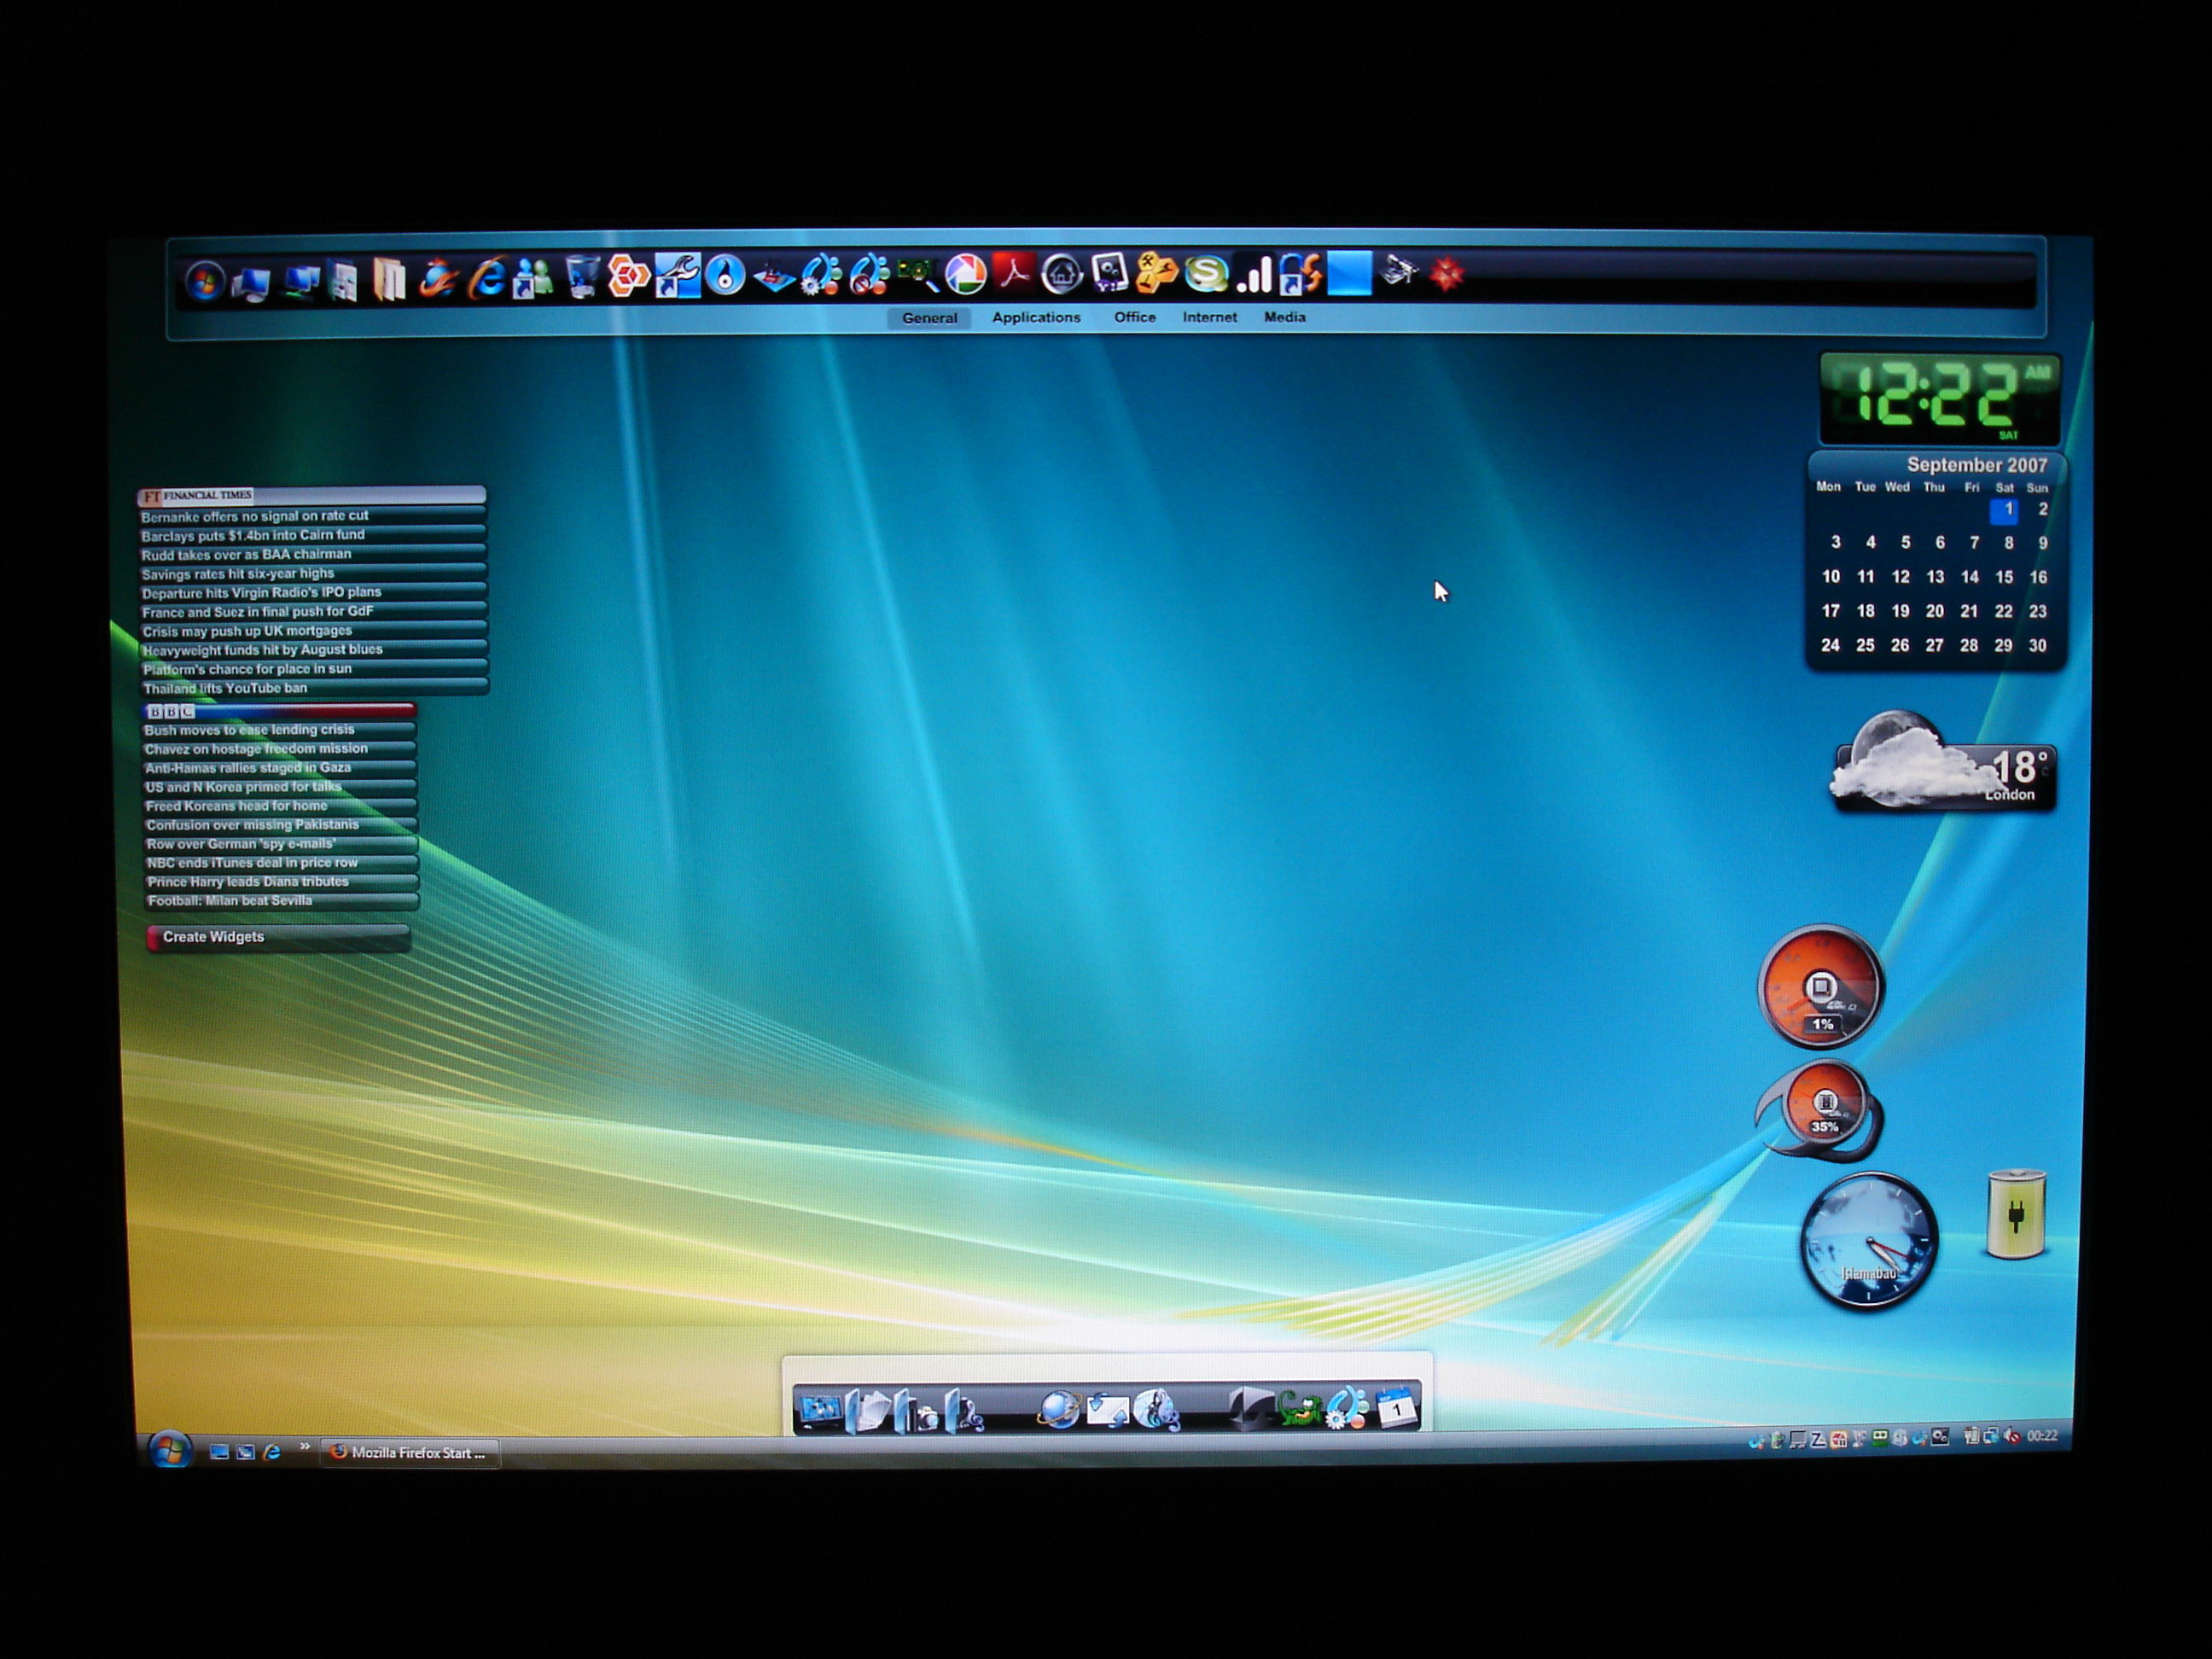Click the volume icon in system tray
The image size is (2212, 1659).
pos(2012,1437)
